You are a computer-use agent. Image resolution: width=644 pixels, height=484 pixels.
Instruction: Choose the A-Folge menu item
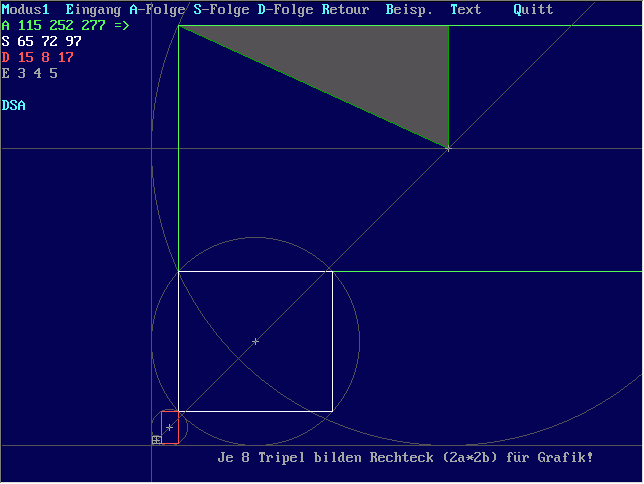coord(157,10)
